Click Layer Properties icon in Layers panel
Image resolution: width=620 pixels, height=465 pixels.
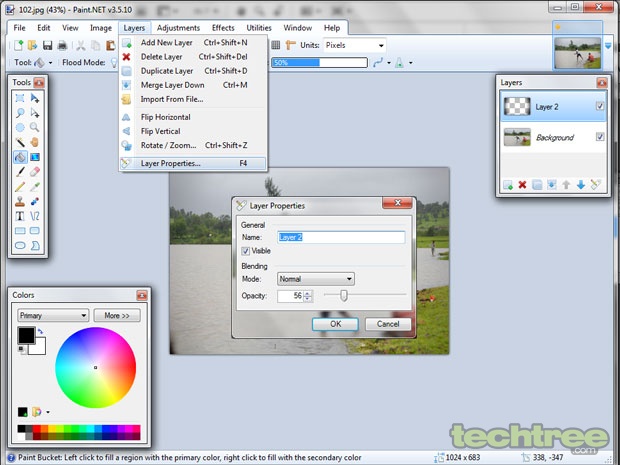[x=595, y=185]
